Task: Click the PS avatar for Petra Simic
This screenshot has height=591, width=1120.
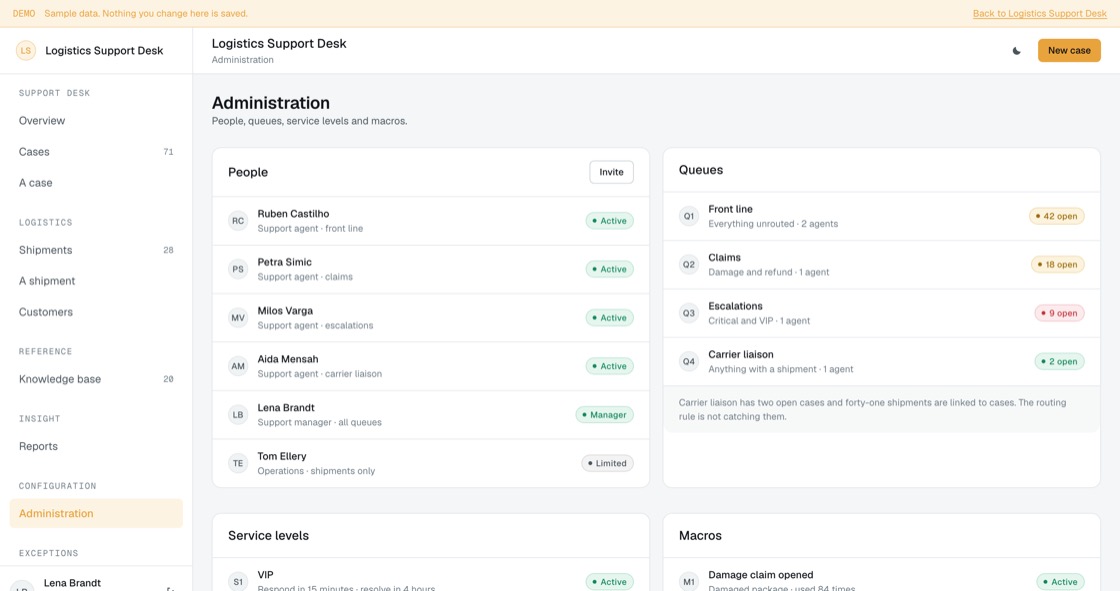Action: (238, 269)
